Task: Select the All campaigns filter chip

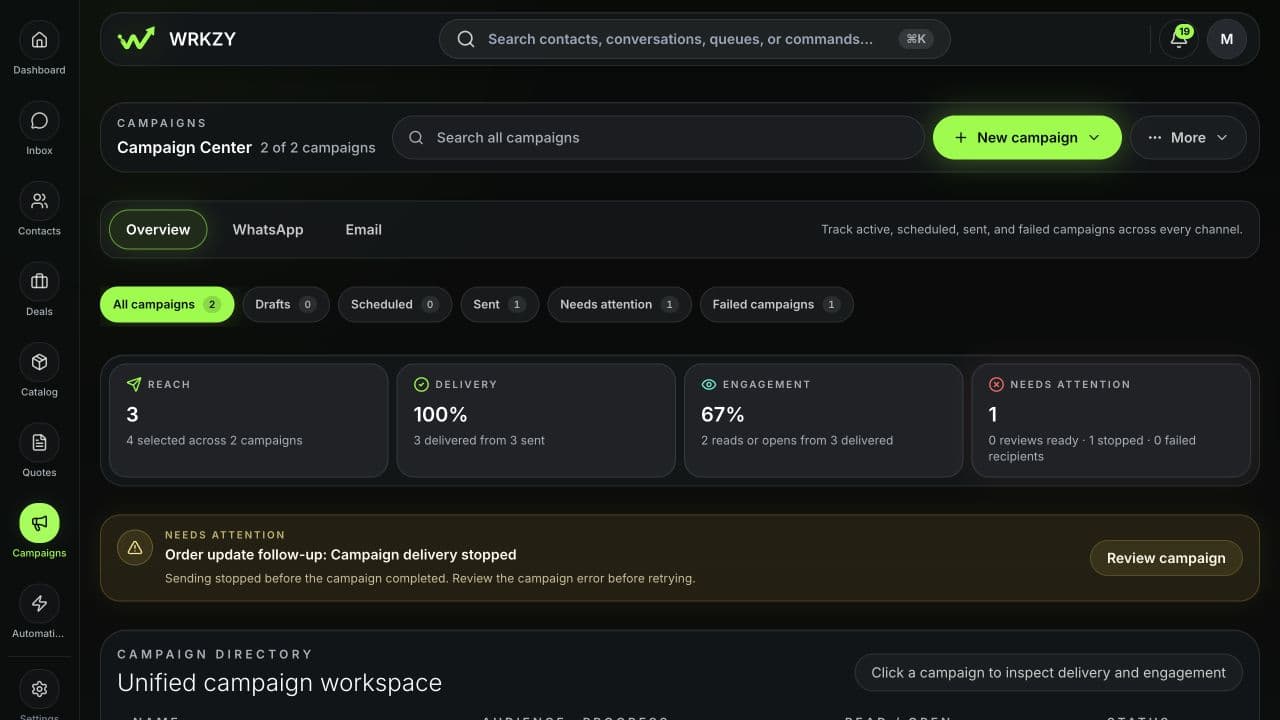Action: [x=167, y=305]
